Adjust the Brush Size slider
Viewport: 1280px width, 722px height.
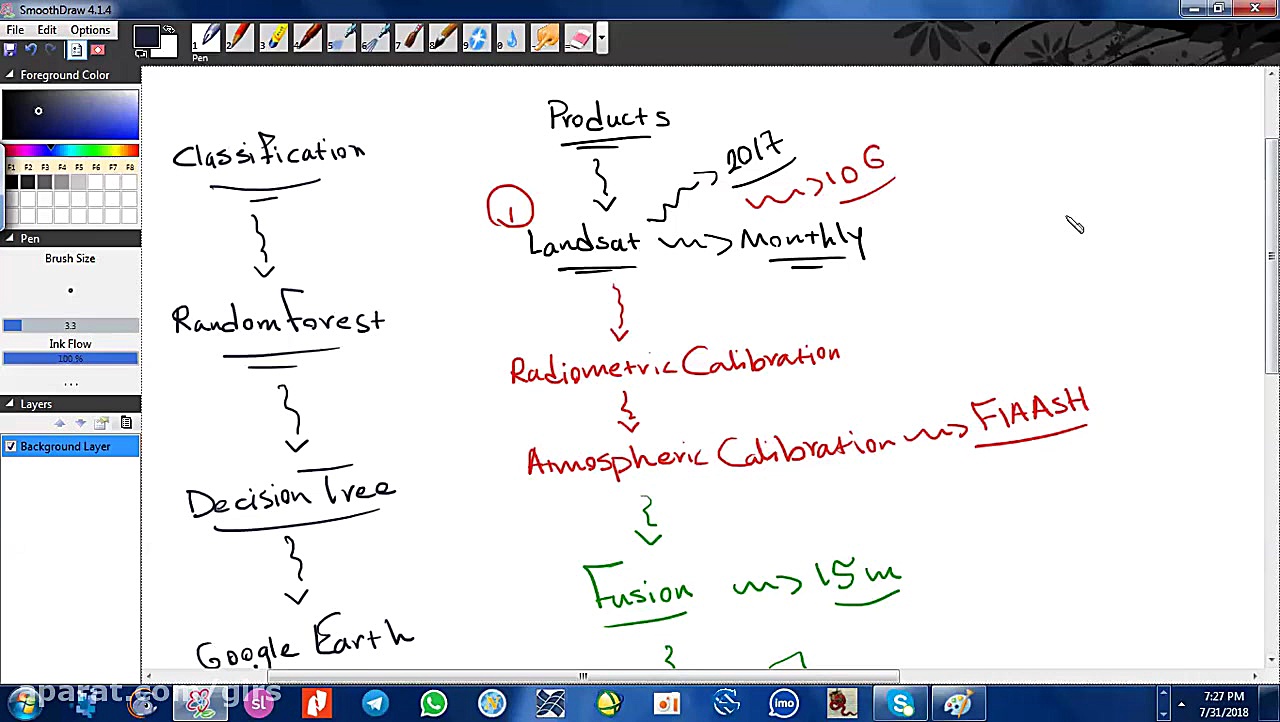coord(70,325)
